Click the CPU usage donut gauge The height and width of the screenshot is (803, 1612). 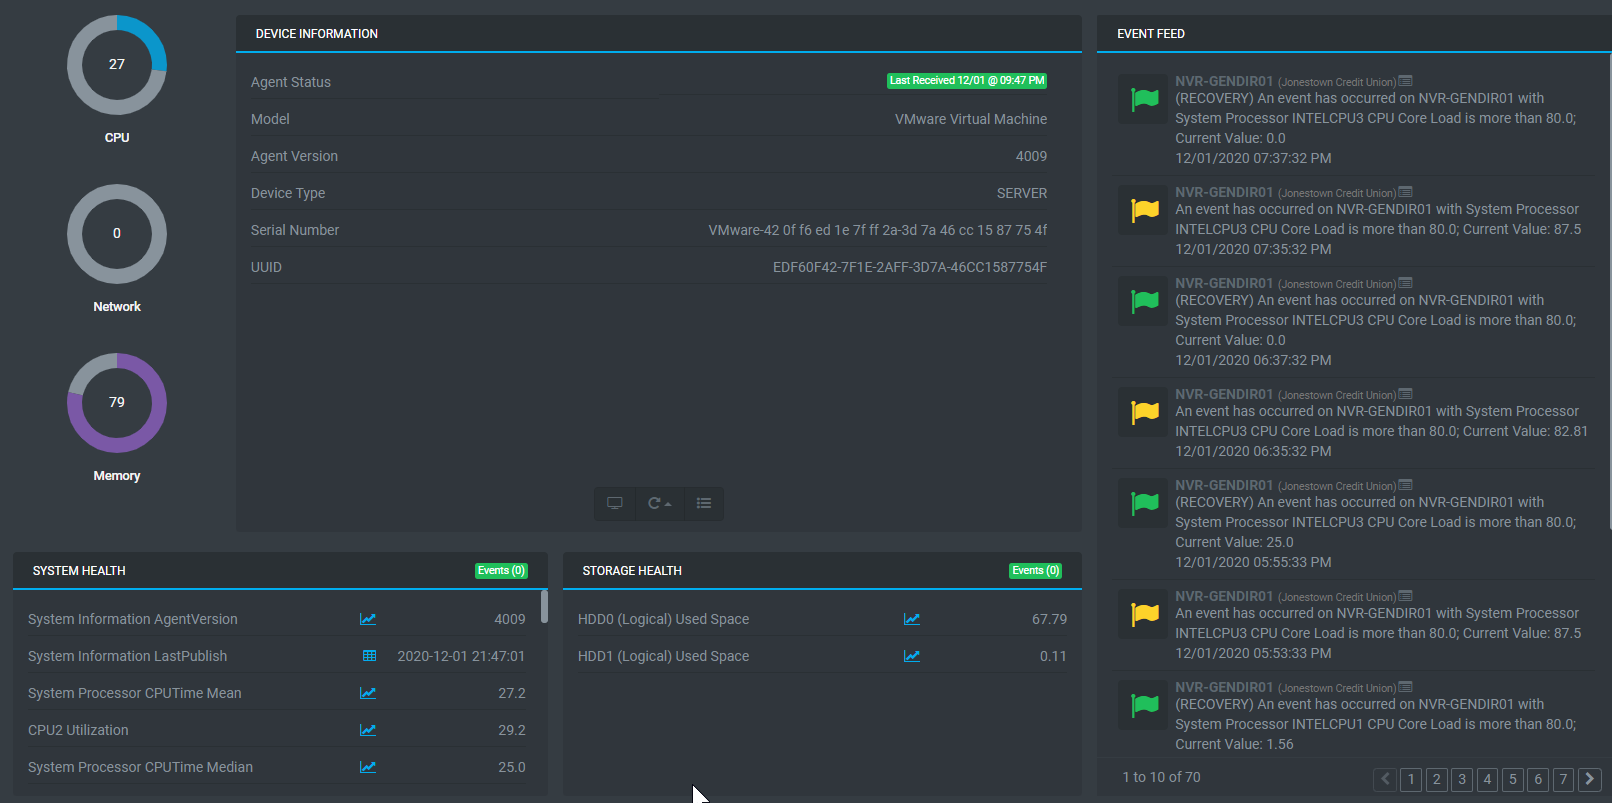tap(117, 65)
